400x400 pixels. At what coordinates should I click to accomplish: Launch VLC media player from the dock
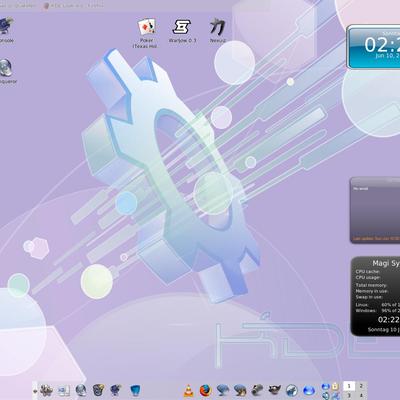(189, 391)
